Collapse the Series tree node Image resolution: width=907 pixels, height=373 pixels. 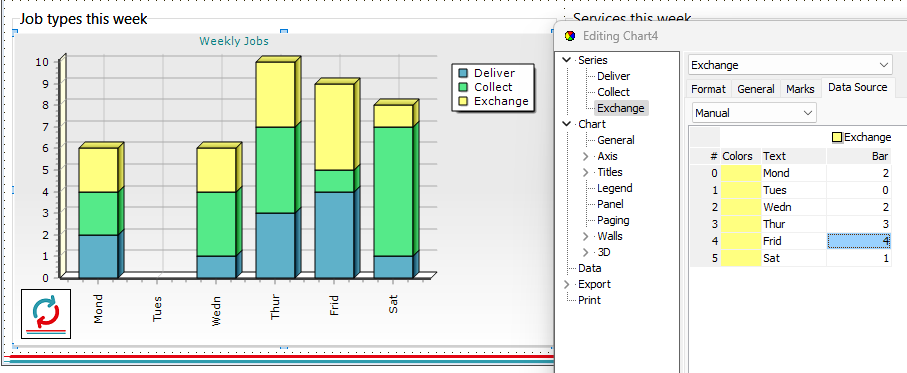click(x=566, y=60)
